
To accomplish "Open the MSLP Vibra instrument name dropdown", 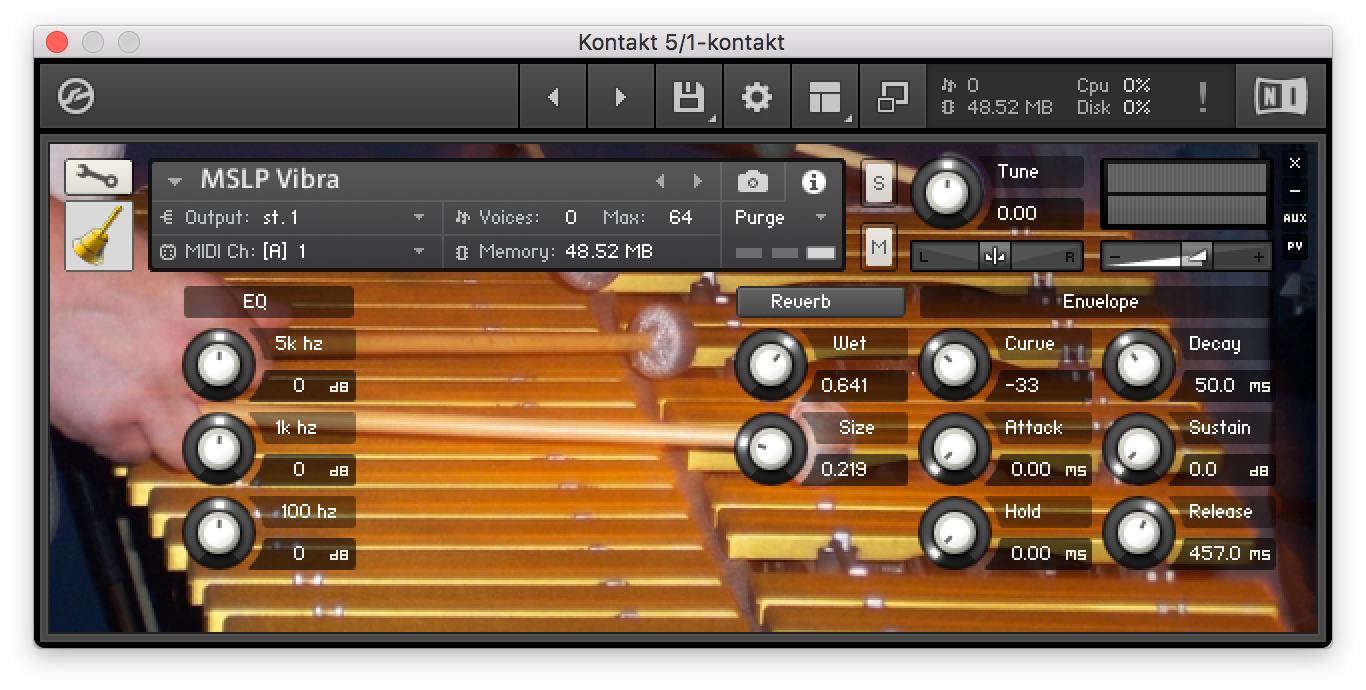I will pos(175,182).
